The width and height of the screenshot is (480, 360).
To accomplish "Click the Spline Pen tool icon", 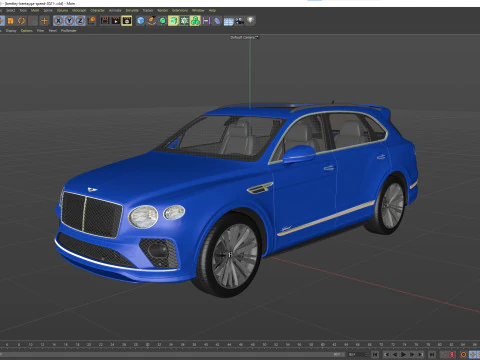I will (152, 21).
